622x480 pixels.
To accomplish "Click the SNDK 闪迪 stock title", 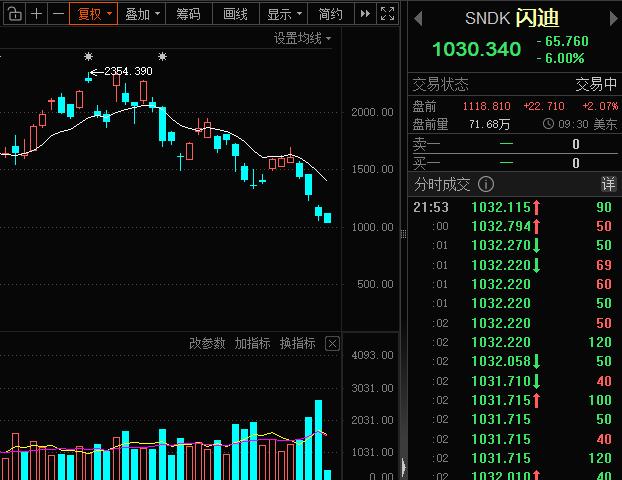I will [512, 18].
